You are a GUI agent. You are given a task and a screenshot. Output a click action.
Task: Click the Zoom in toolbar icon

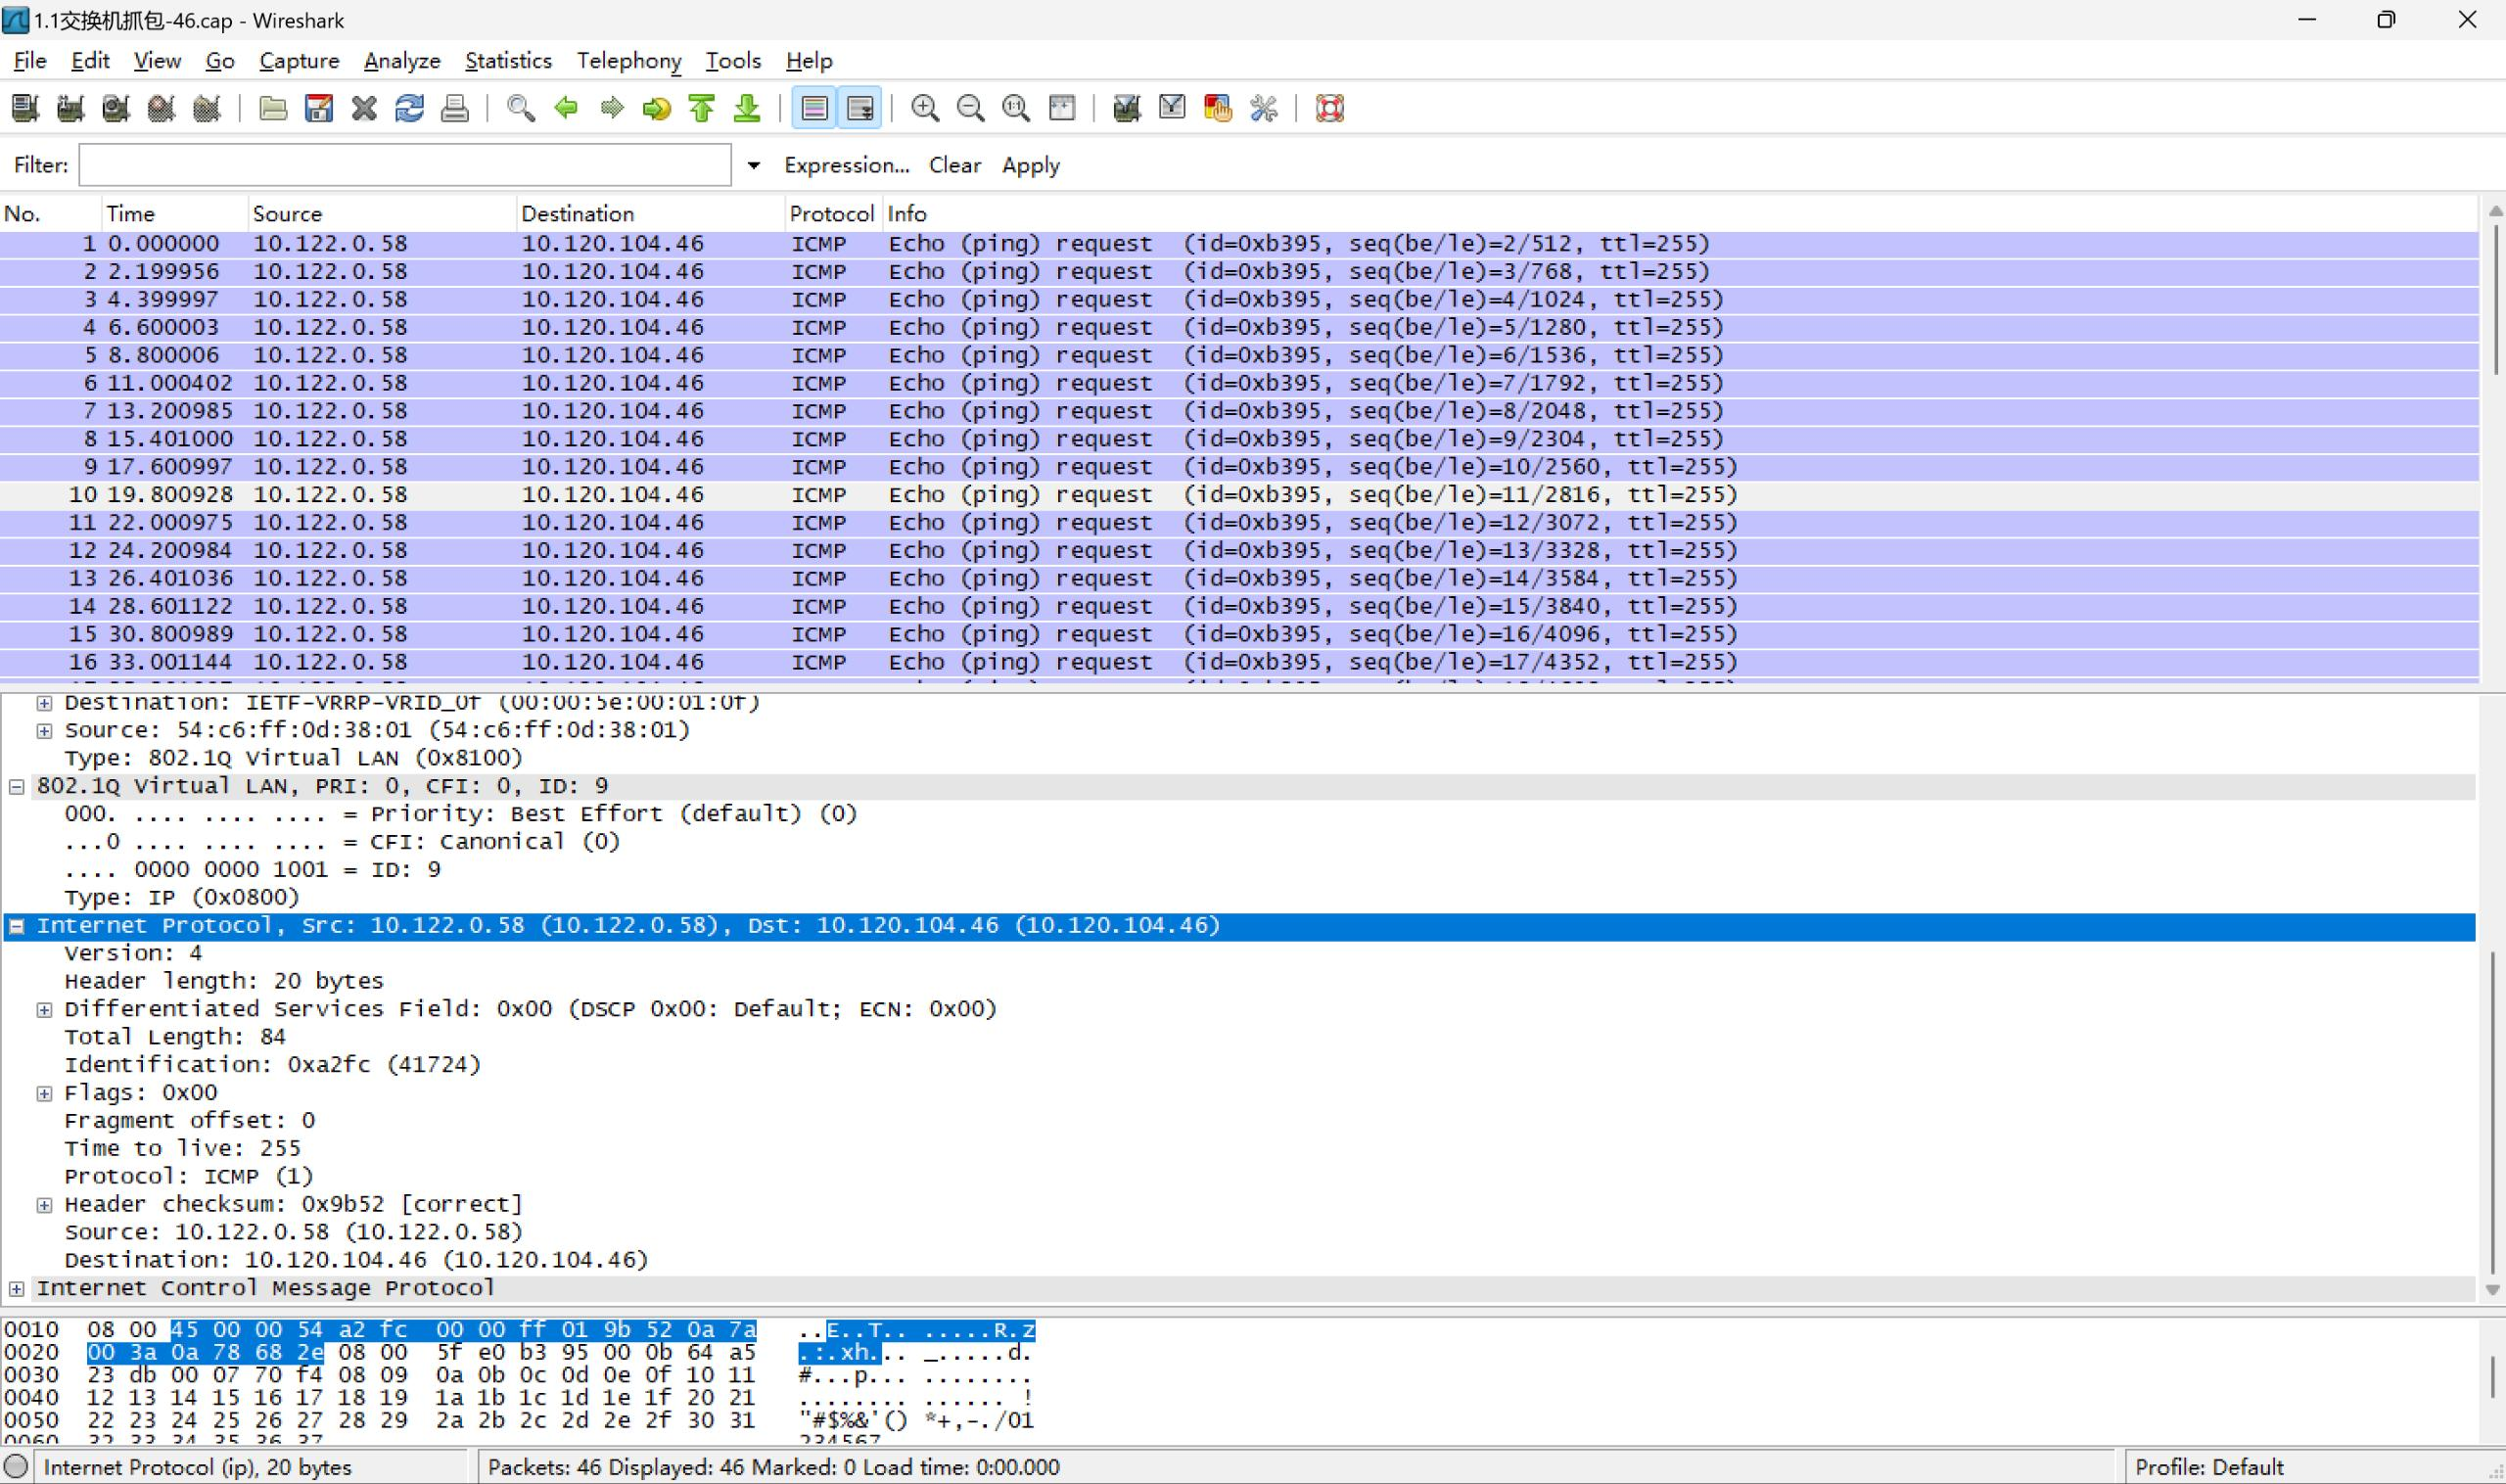click(924, 108)
